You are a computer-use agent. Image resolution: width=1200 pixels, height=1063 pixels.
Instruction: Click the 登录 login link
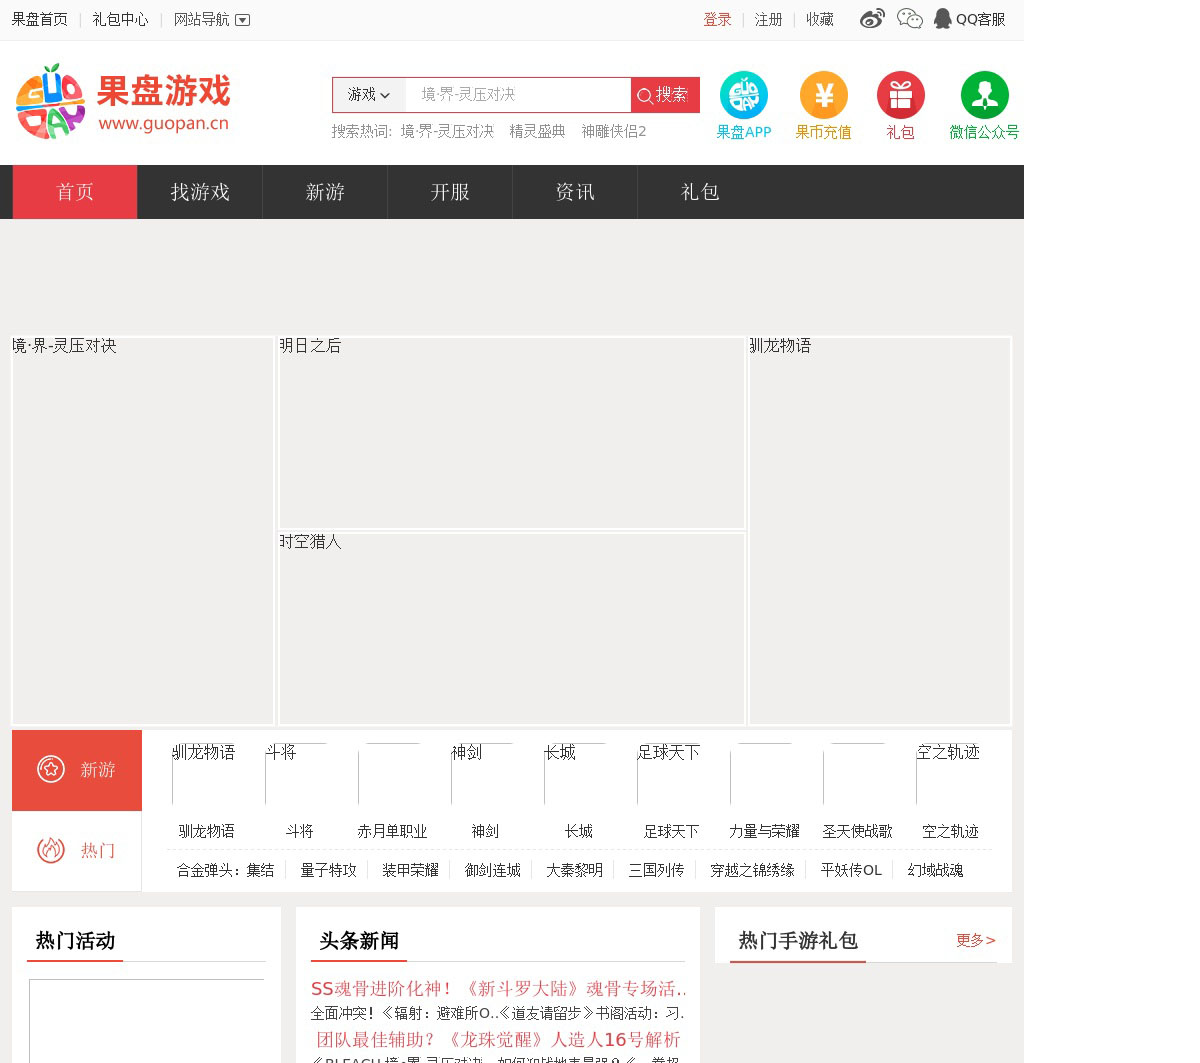point(717,20)
